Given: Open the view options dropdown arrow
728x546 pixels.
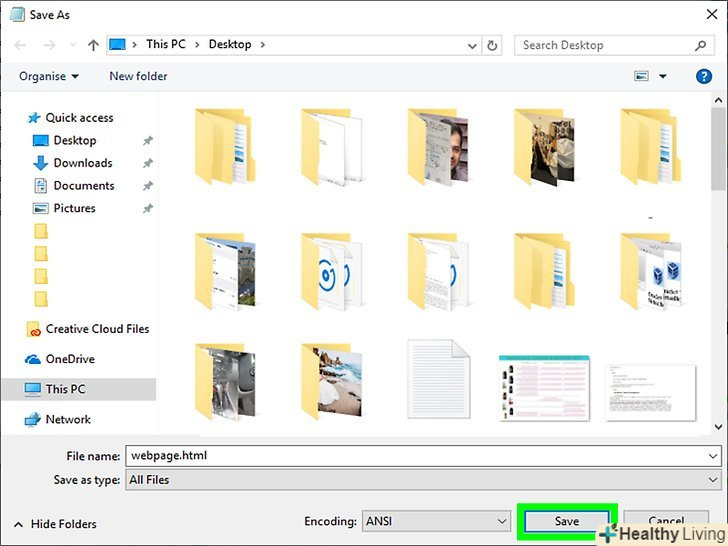Looking at the screenshot, I should [x=663, y=76].
